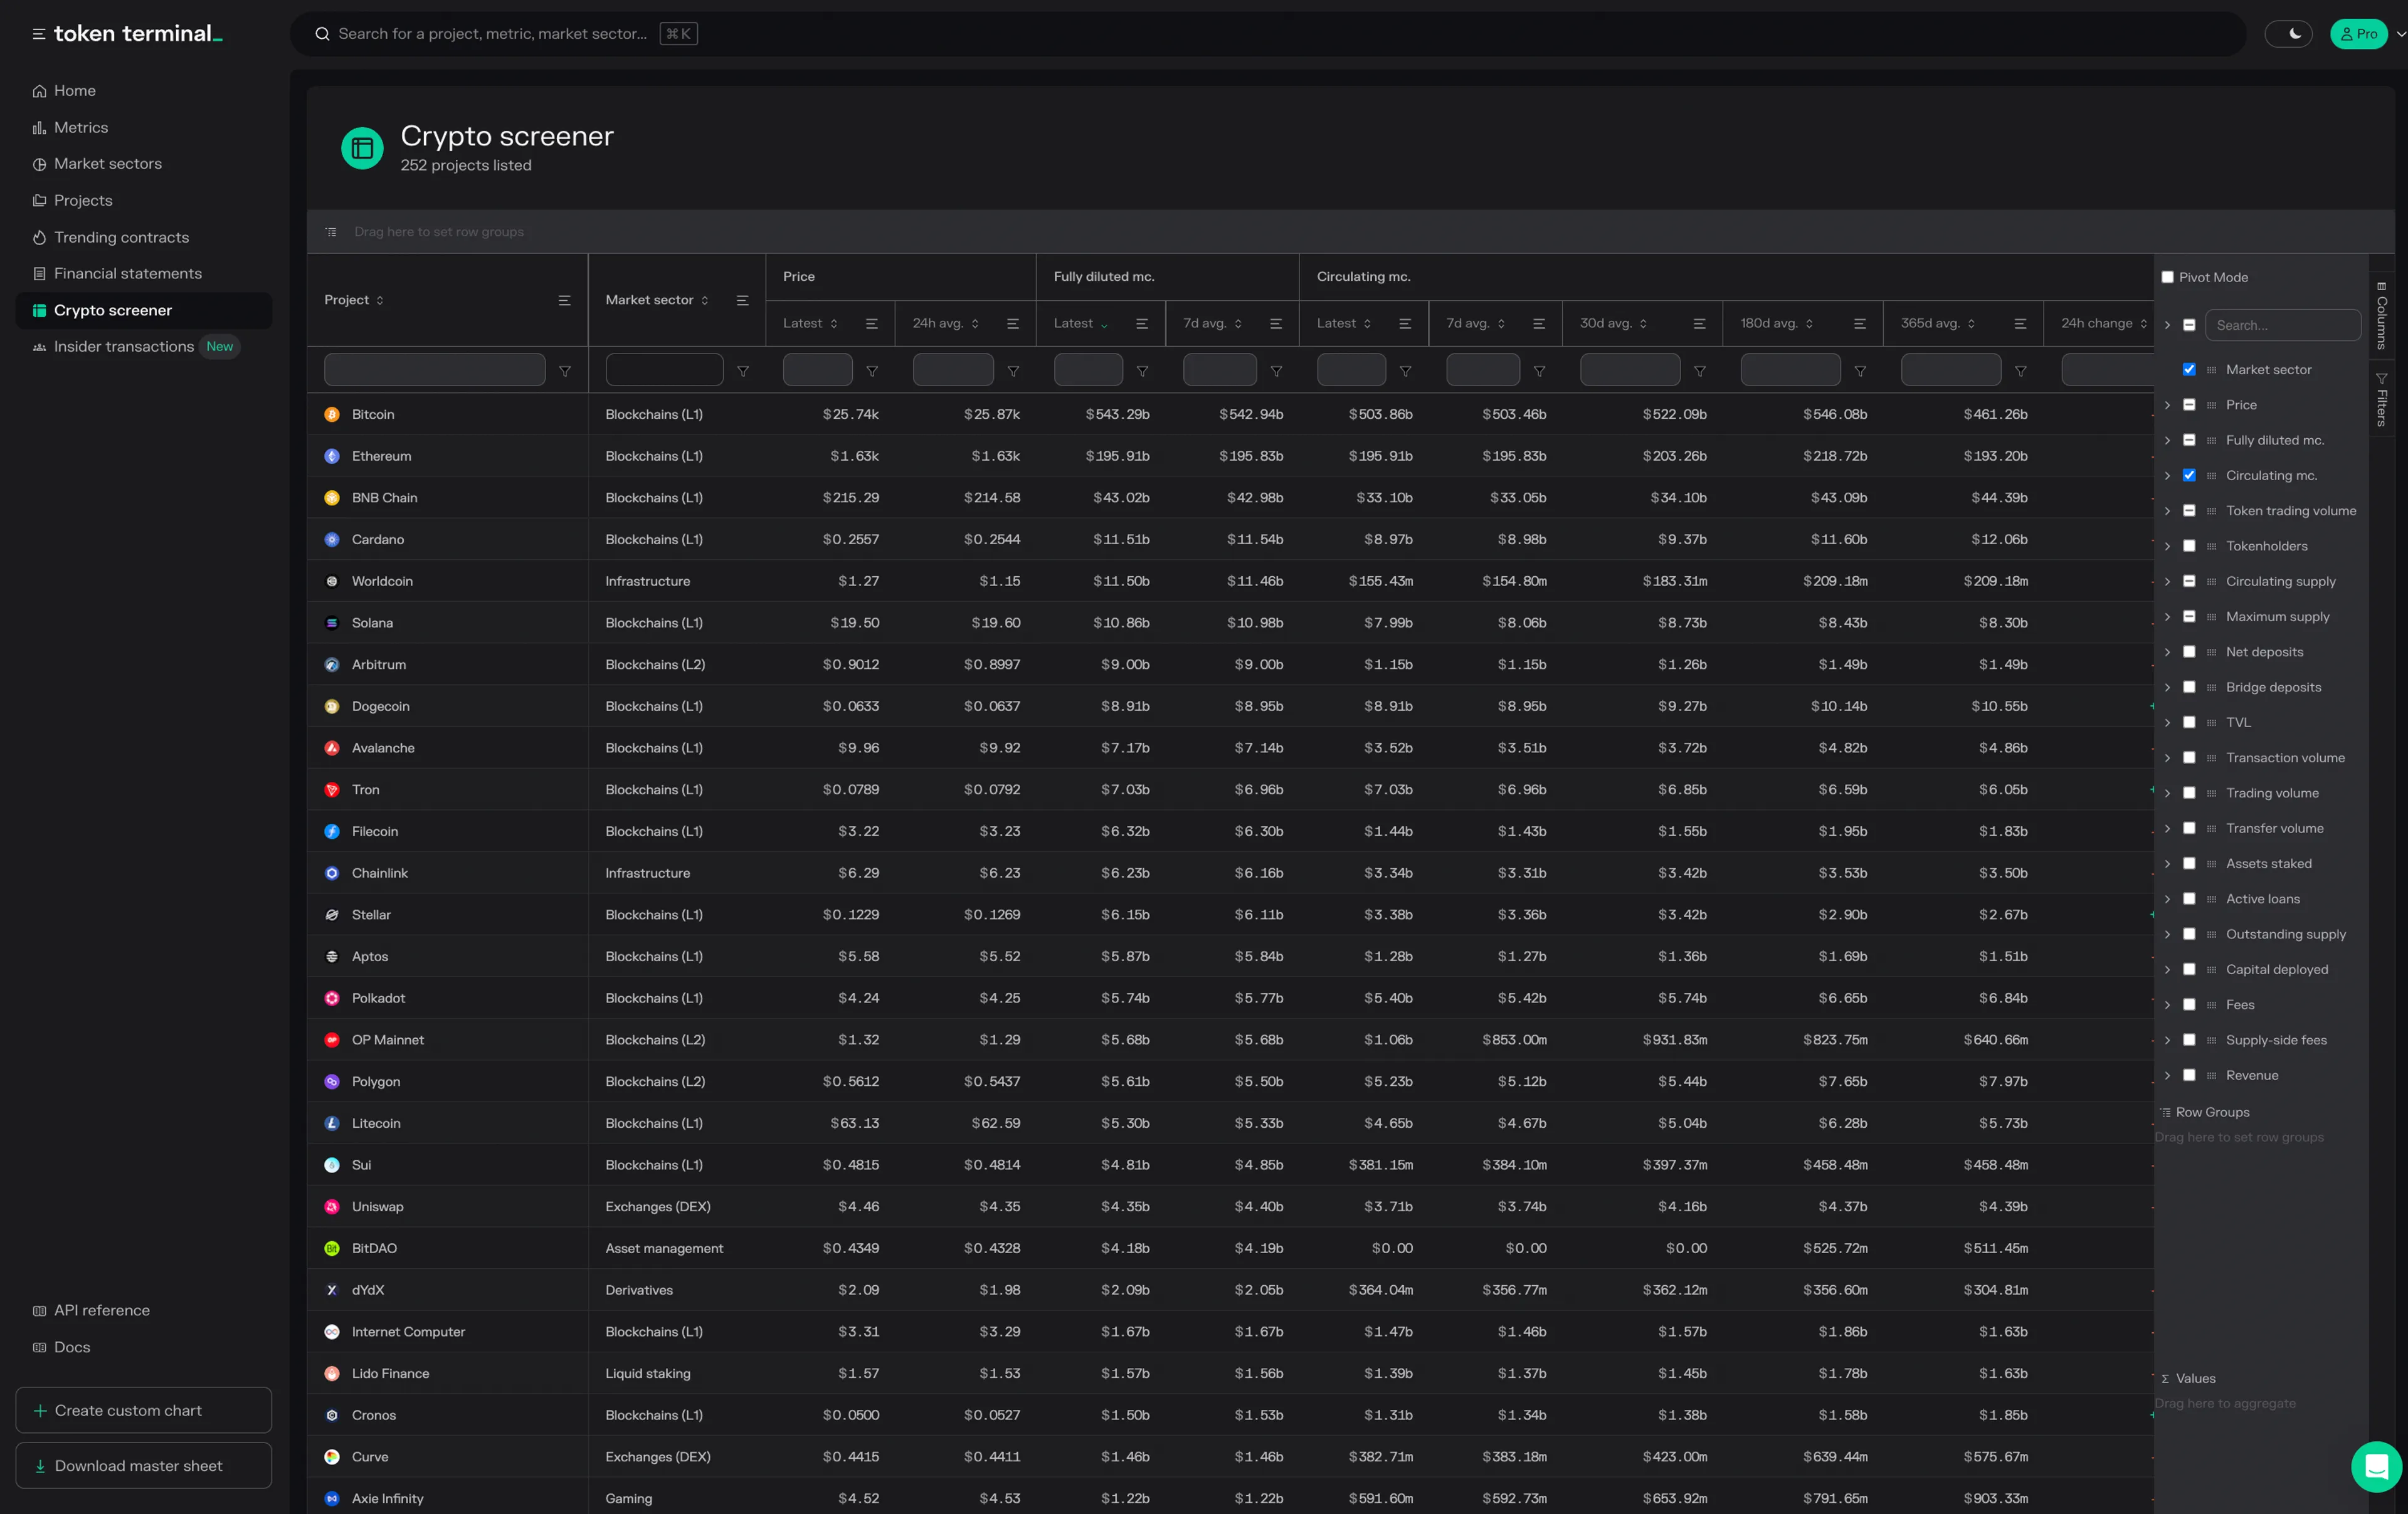The height and width of the screenshot is (1514, 2408).
Task: Click the hamburger menu icon beside the logo
Action: coord(39,34)
